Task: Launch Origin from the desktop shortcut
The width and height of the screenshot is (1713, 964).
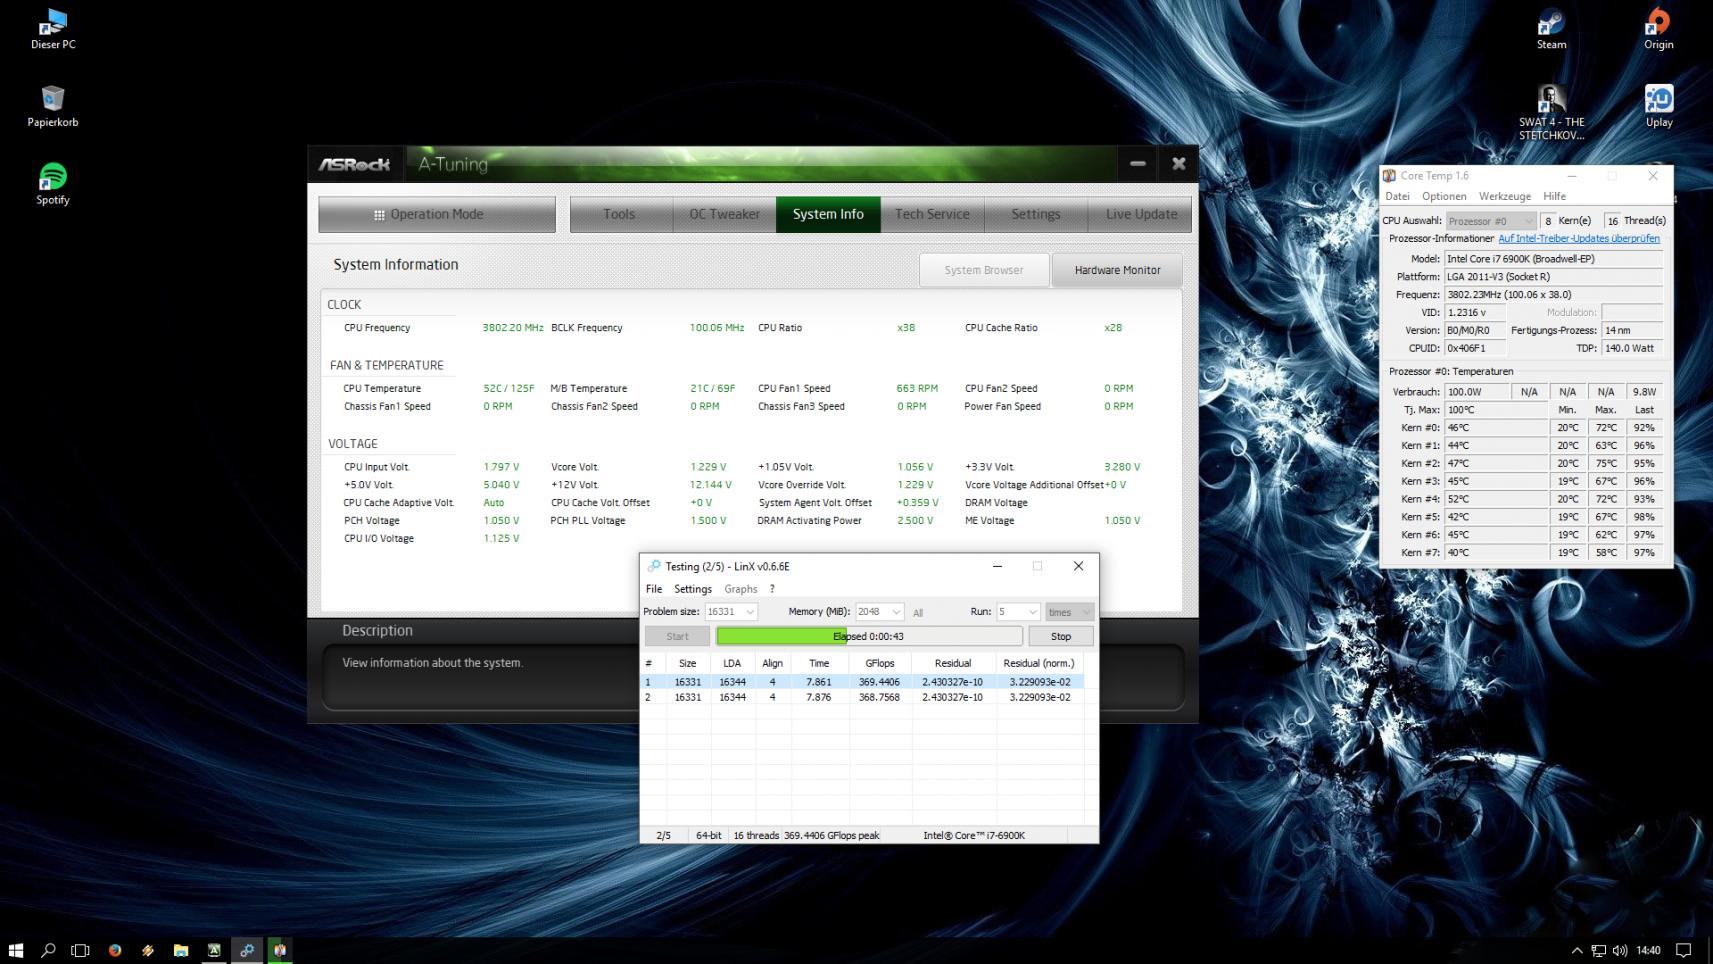Action: (x=1658, y=29)
